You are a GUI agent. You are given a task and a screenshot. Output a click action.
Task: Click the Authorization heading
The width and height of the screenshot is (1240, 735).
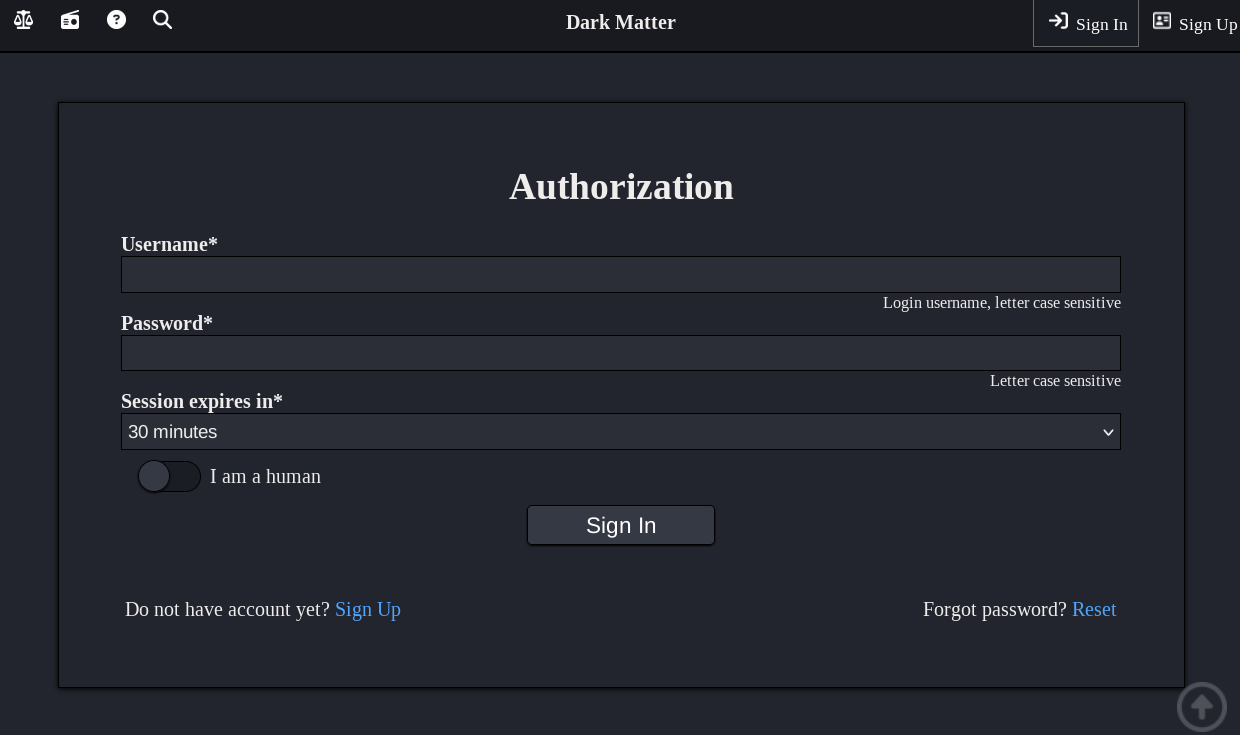621,187
